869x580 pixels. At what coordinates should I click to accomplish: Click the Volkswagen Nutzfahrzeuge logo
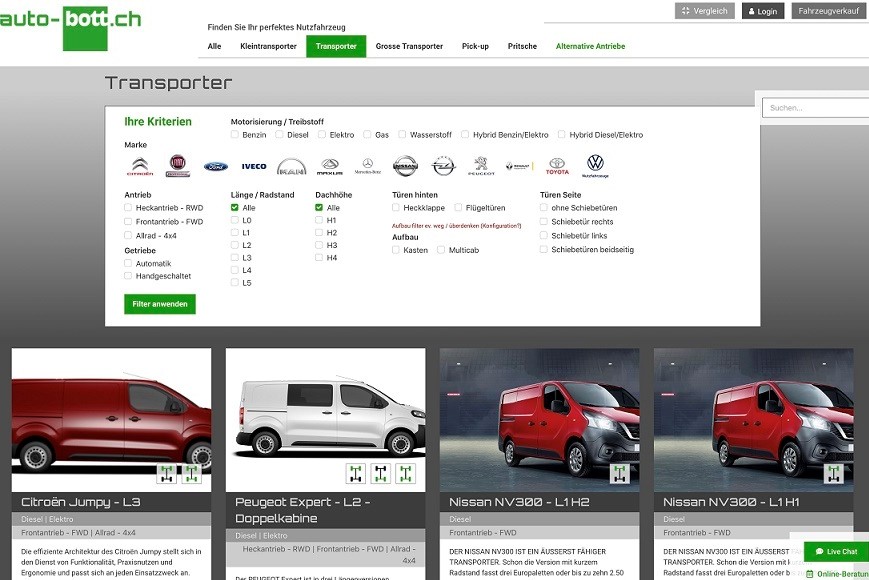click(x=595, y=166)
